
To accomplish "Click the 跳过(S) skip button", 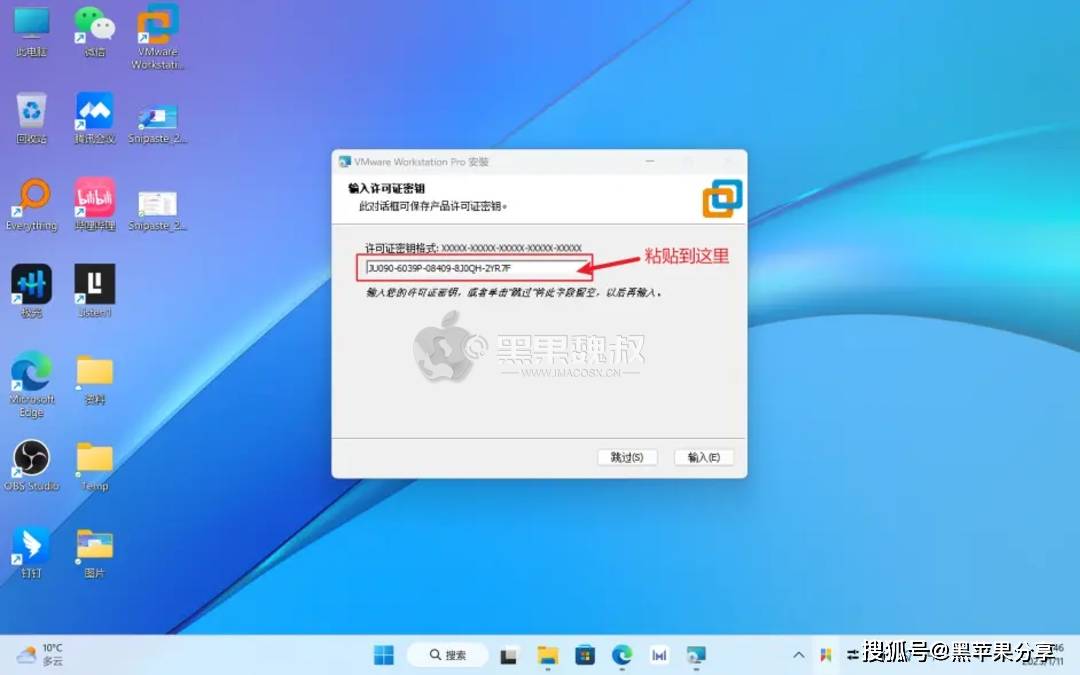I will coord(627,457).
